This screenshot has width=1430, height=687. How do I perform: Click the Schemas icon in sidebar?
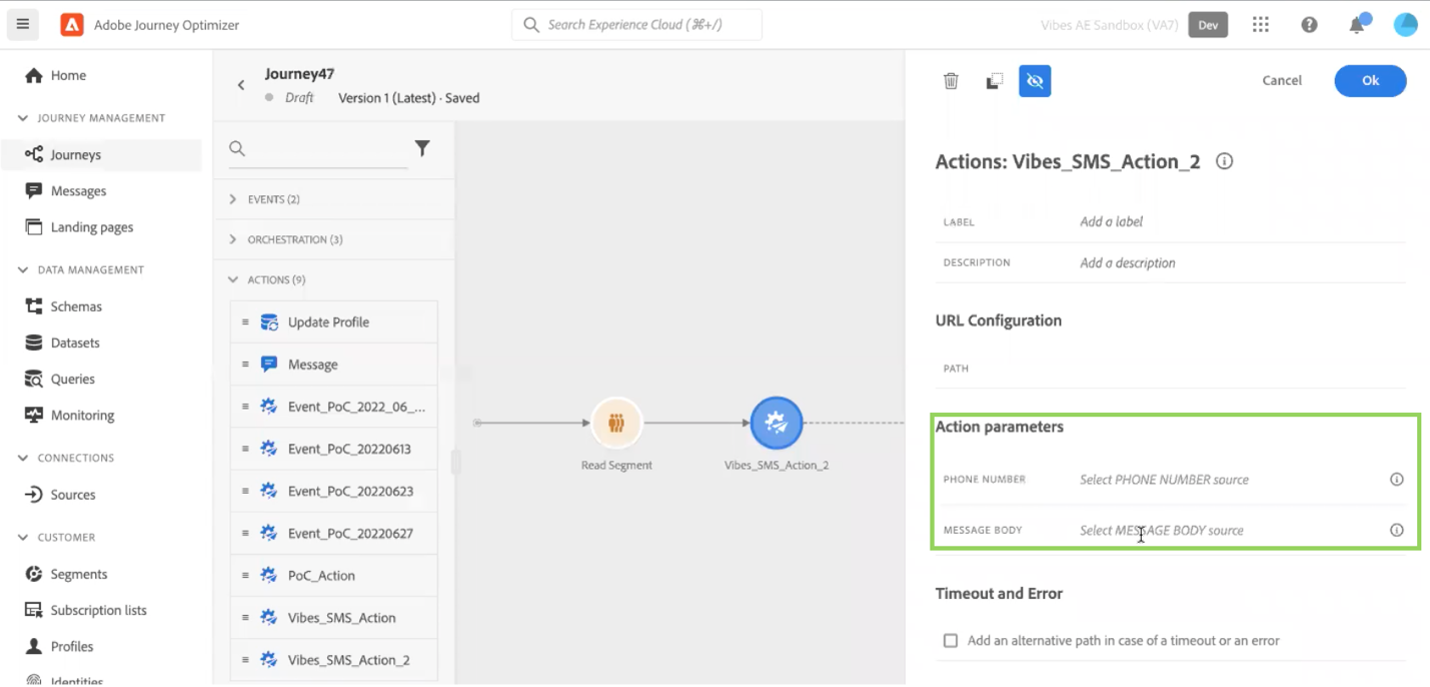click(x=34, y=306)
